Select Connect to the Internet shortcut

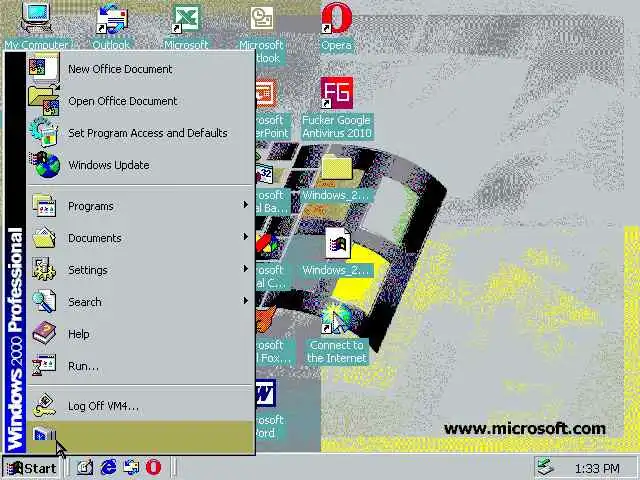pyautogui.click(x=337, y=334)
